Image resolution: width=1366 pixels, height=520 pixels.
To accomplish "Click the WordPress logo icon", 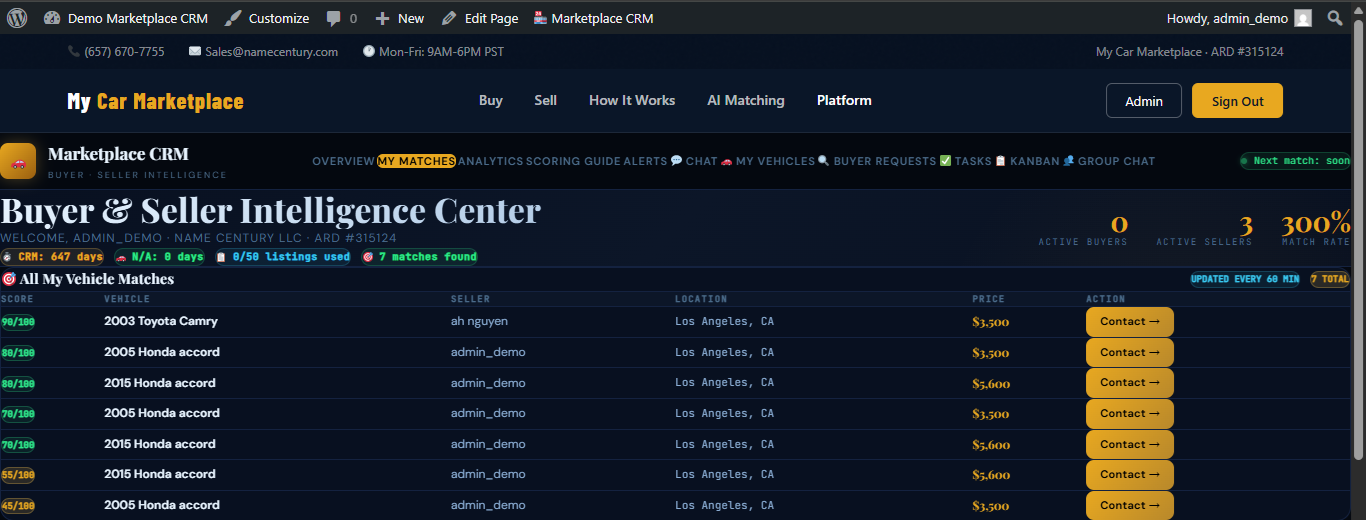I will [17, 18].
